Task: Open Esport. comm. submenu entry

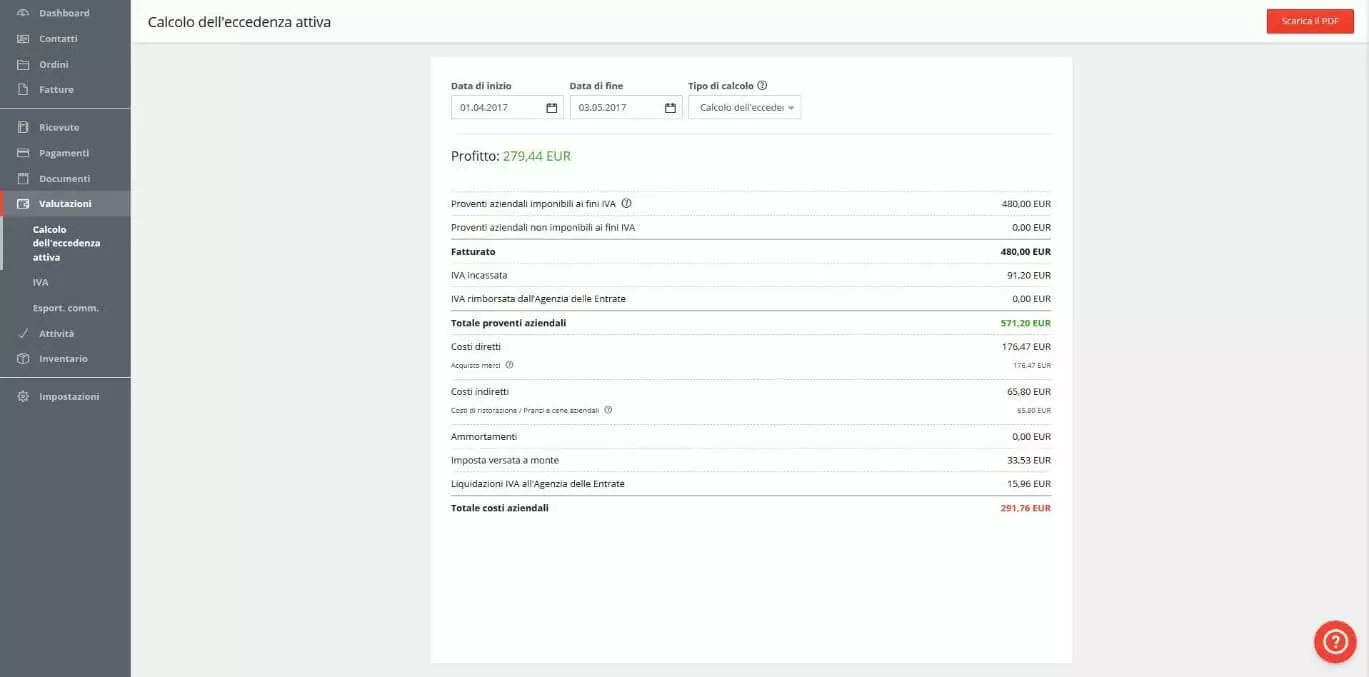Action: [x=66, y=308]
